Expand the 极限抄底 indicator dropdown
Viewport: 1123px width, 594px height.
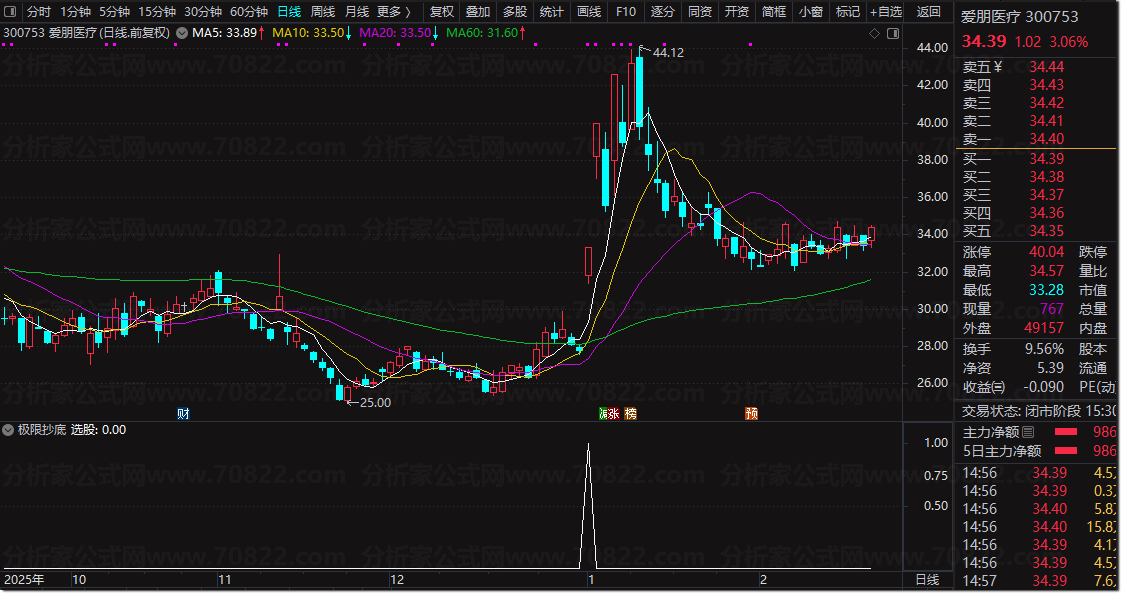point(9,430)
